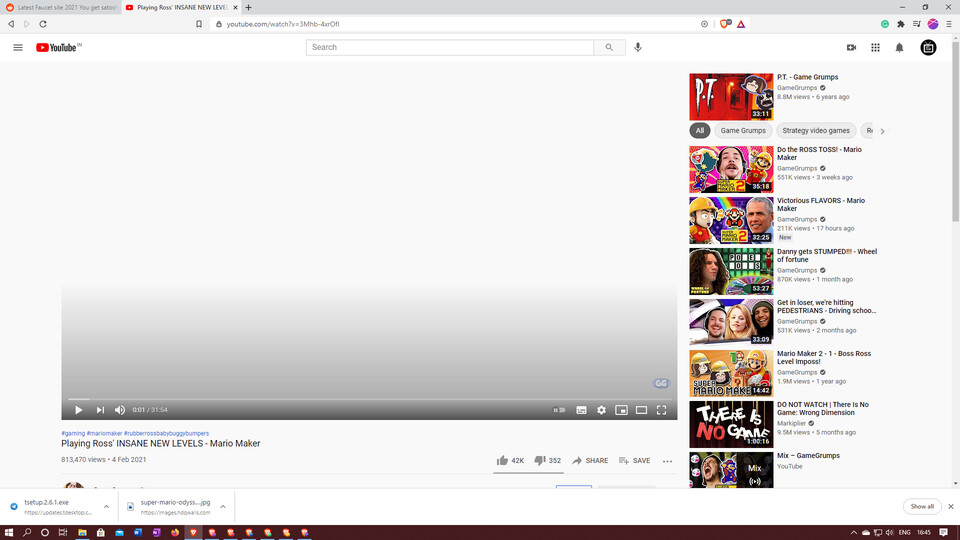Dislike the video with thumbs down

pos(547,460)
